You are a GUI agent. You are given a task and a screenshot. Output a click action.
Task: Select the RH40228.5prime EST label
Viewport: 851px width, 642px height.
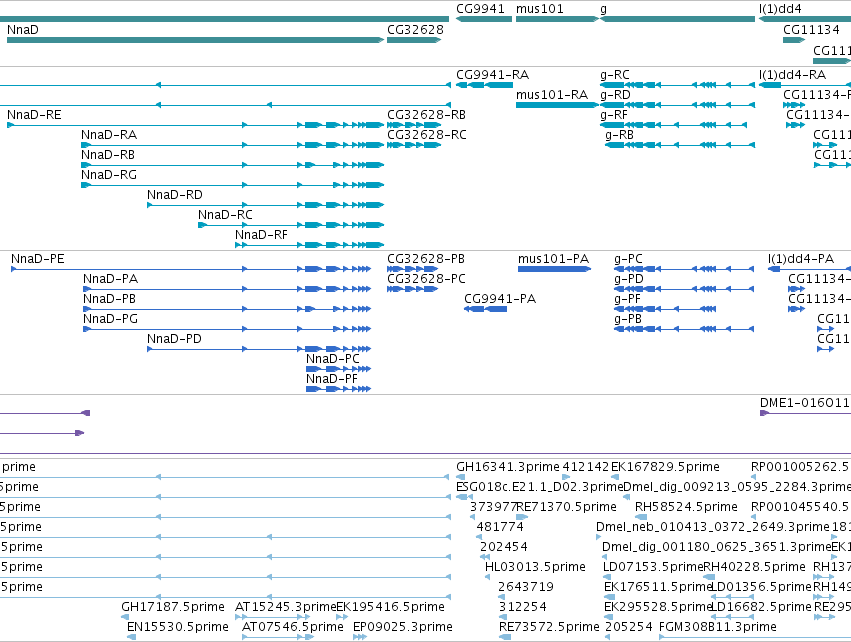pos(754,567)
